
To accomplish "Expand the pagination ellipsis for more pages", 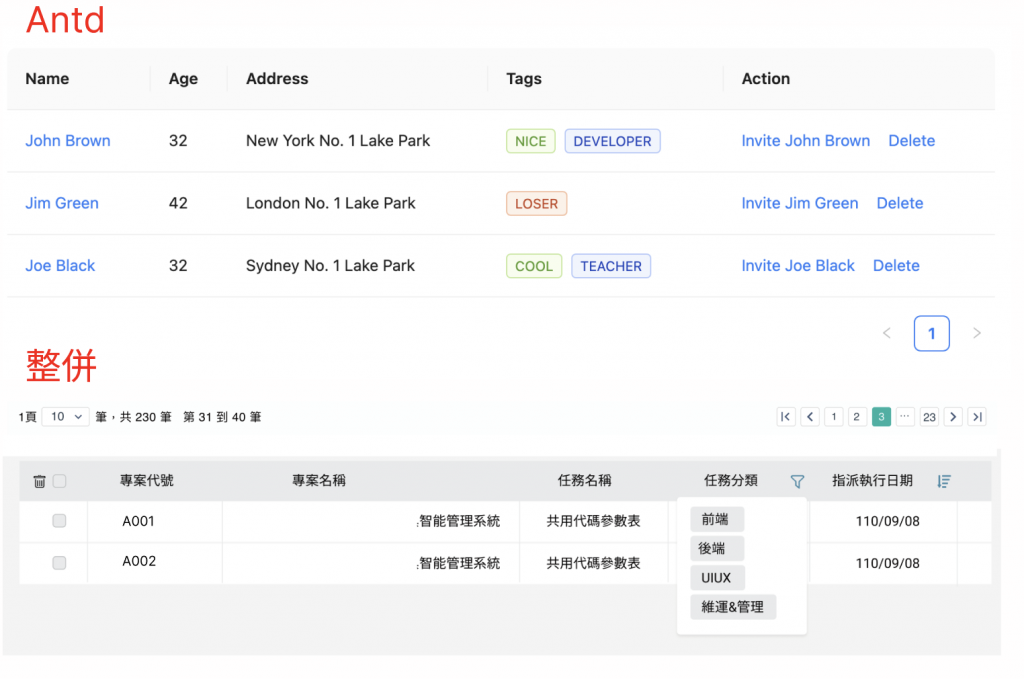I will pyautogui.click(x=905, y=417).
